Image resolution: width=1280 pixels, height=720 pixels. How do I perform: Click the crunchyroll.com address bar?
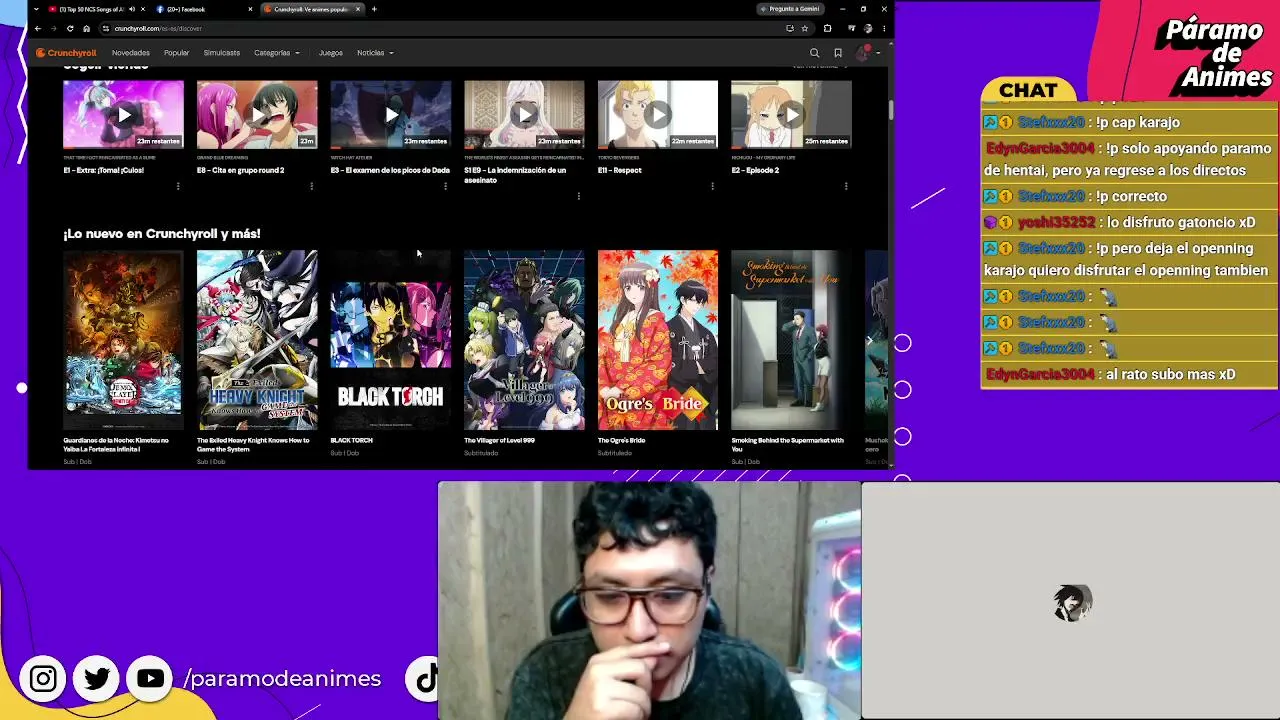pyautogui.click(x=440, y=28)
